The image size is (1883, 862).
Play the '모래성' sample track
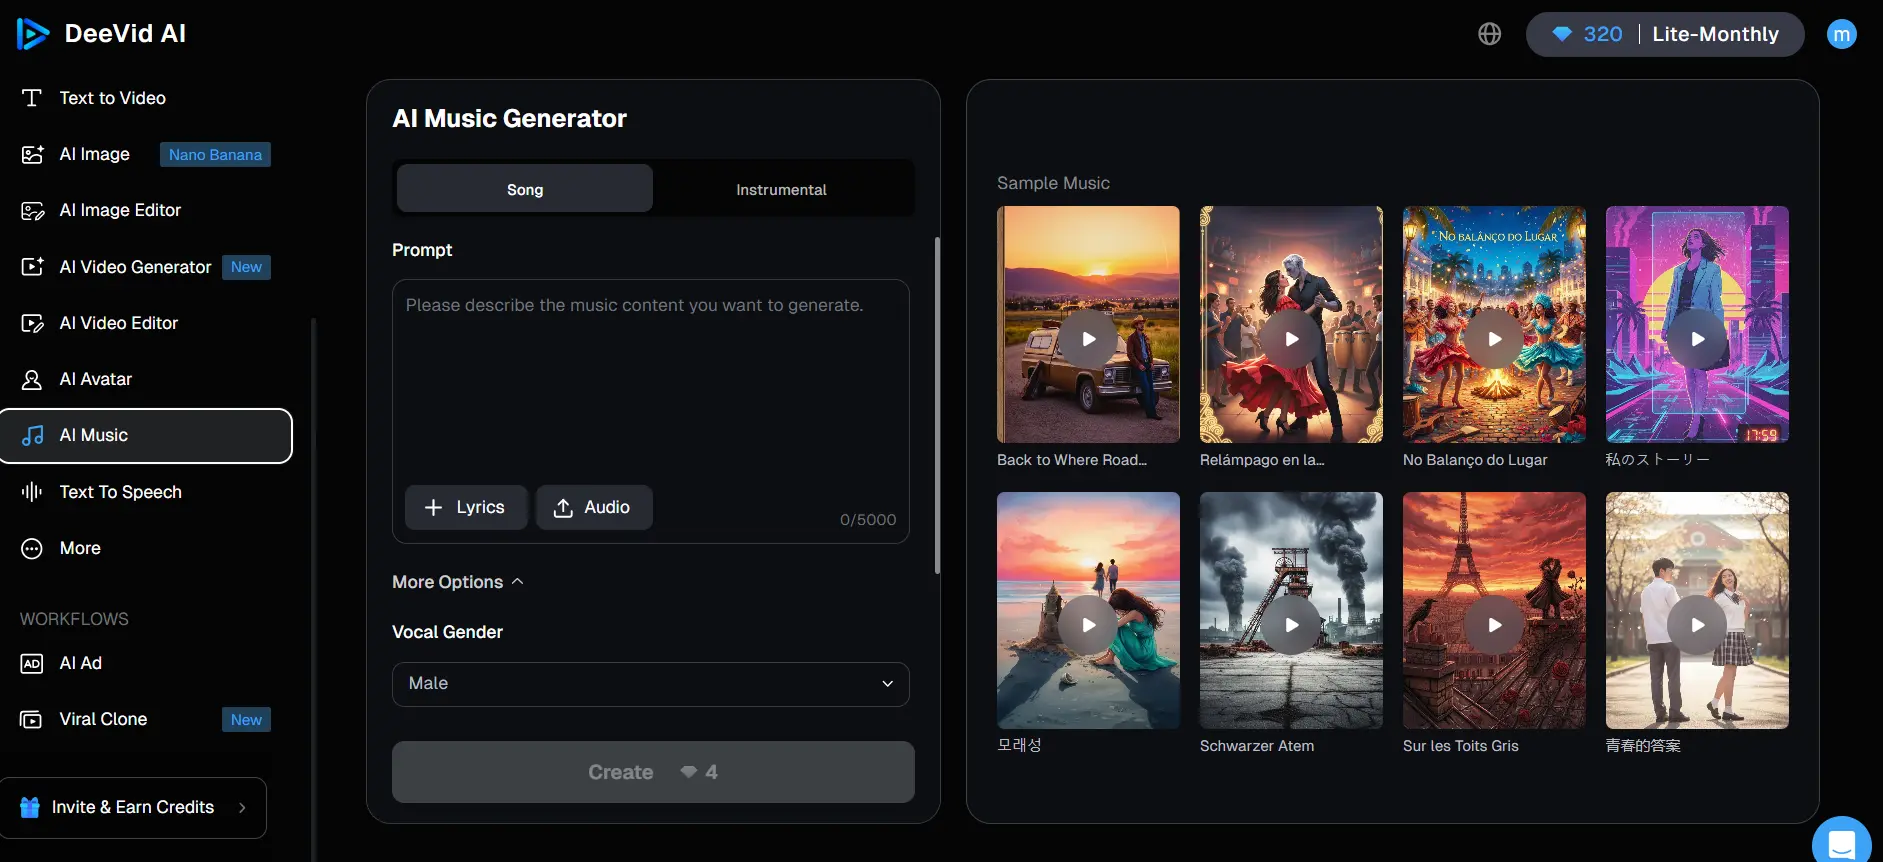[1088, 625]
